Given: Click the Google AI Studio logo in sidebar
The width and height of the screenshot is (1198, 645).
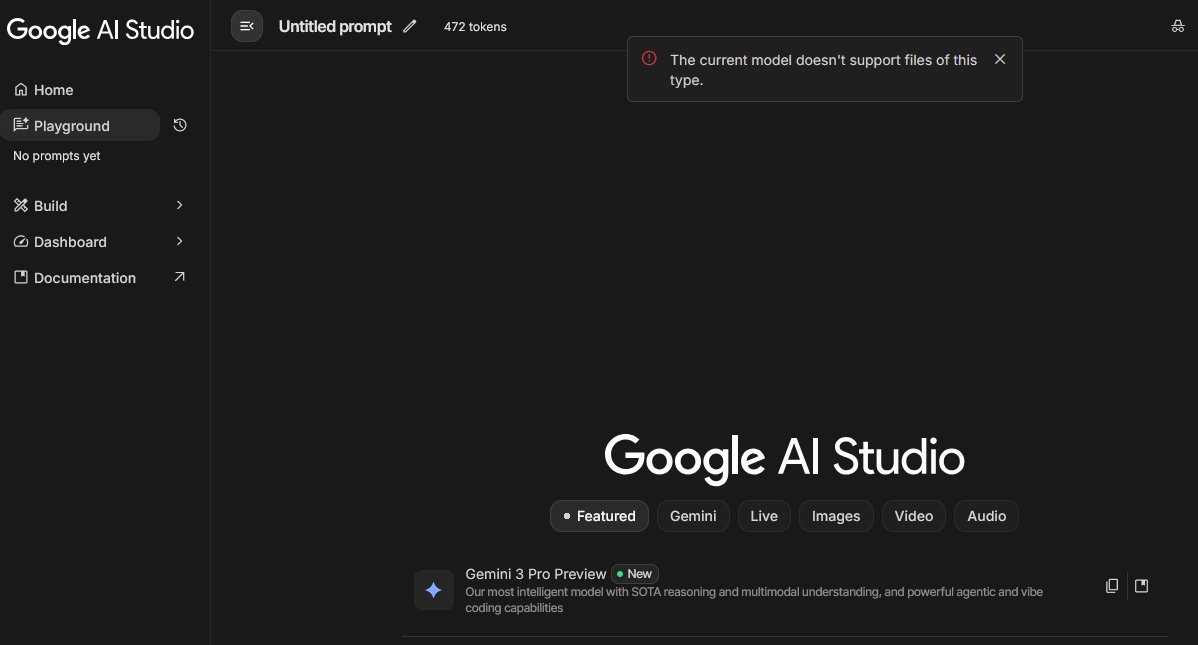Looking at the screenshot, I should (x=100, y=30).
